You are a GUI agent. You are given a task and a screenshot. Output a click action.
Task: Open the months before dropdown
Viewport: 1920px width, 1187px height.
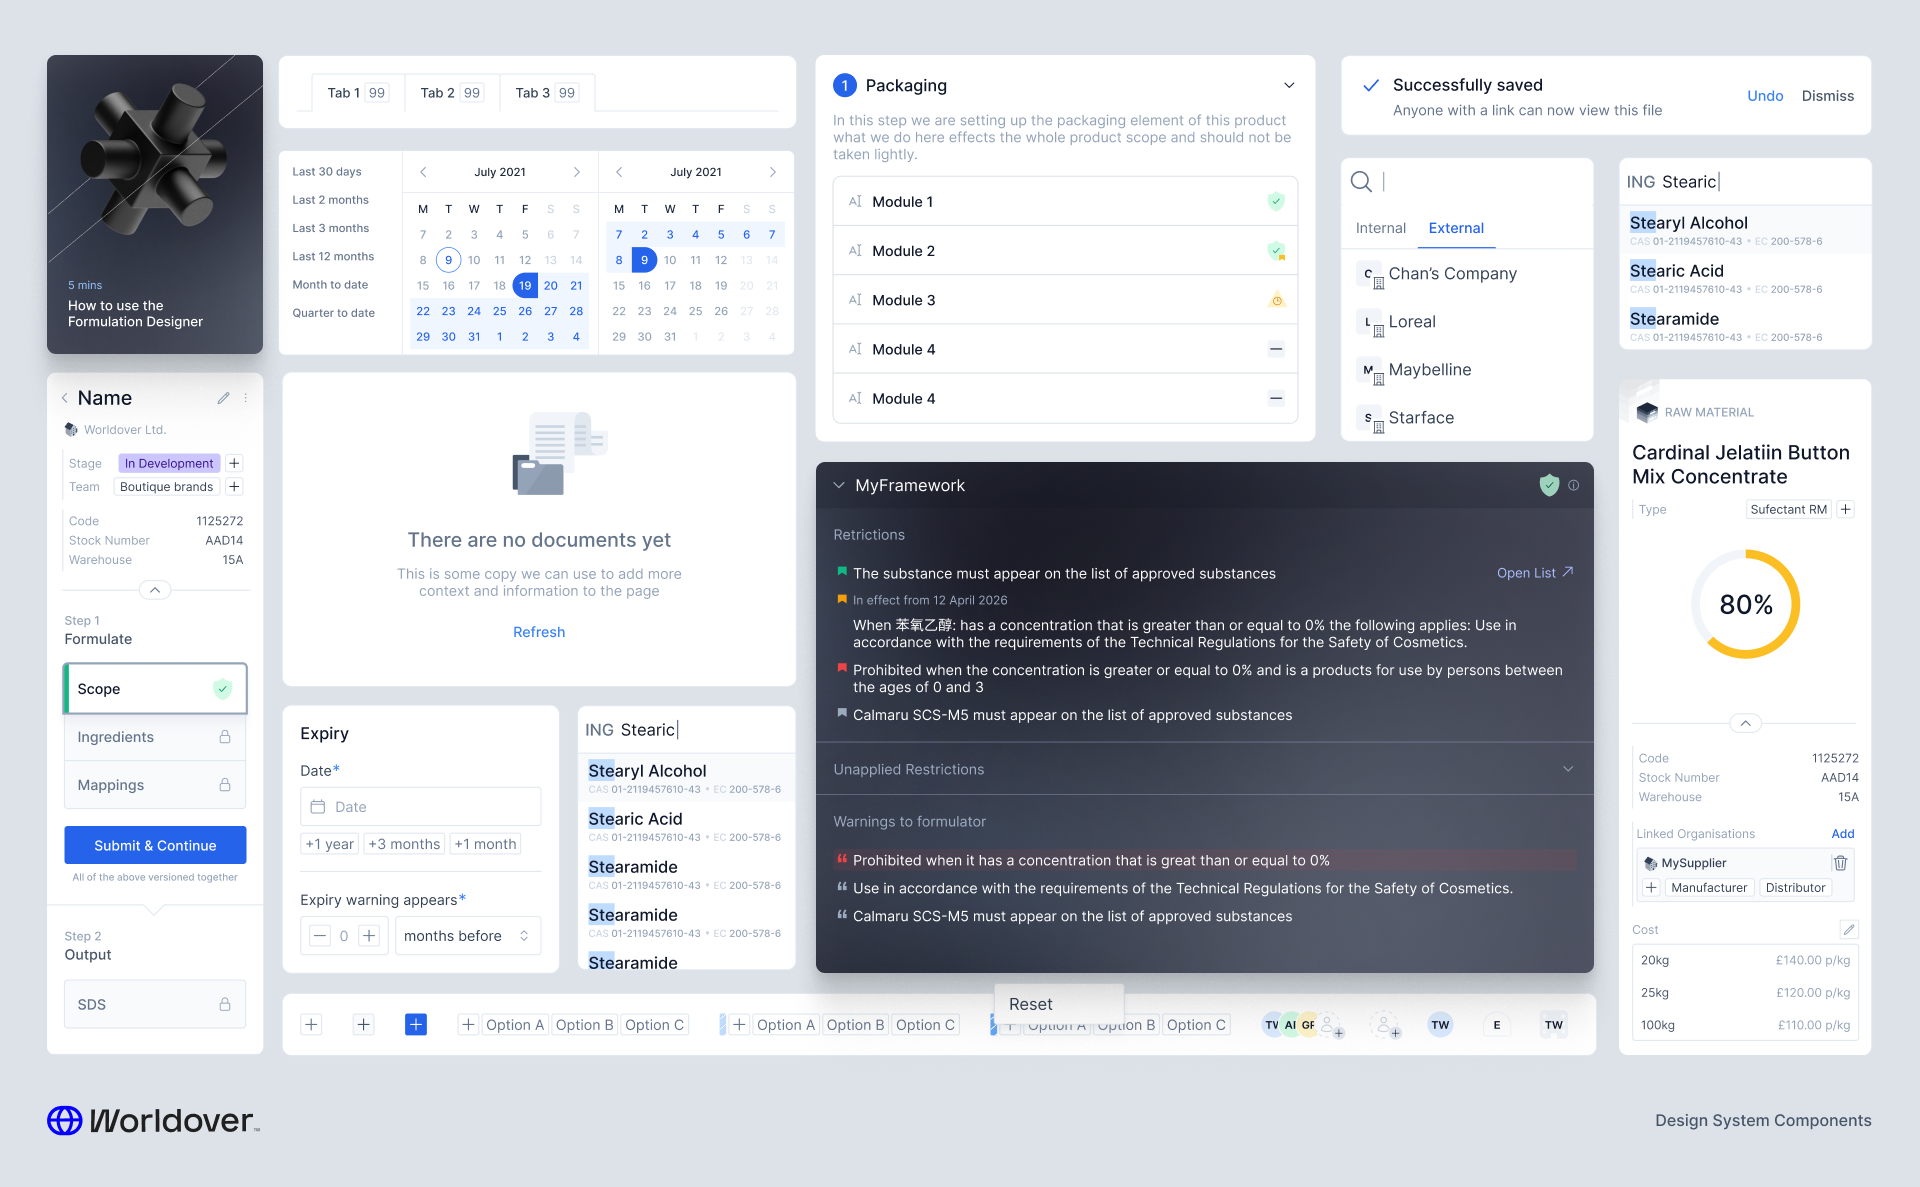coord(467,936)
